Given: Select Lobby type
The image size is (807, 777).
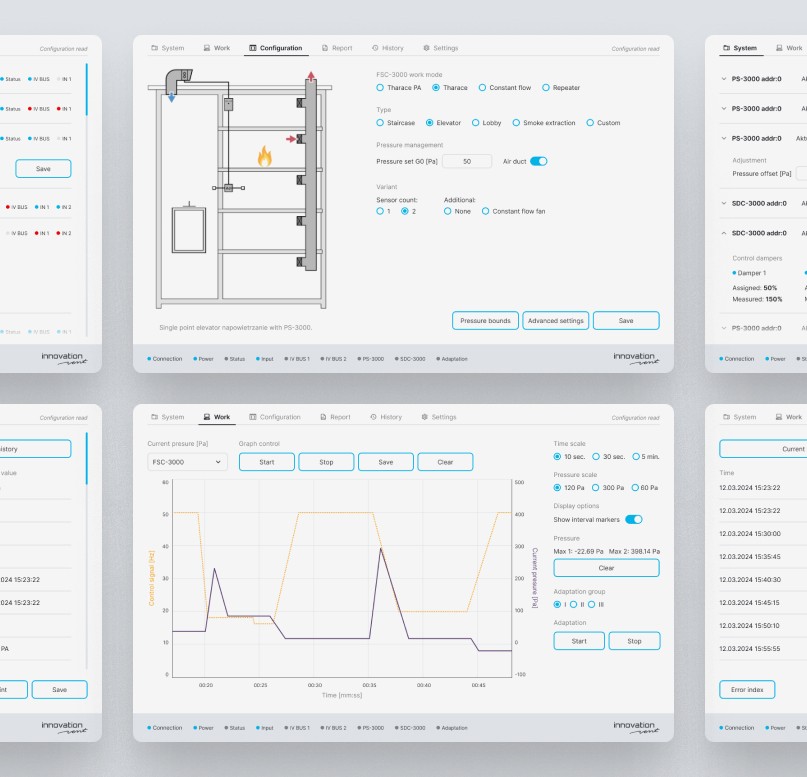Looking at the screenshot, I should (x=486, y=122).
